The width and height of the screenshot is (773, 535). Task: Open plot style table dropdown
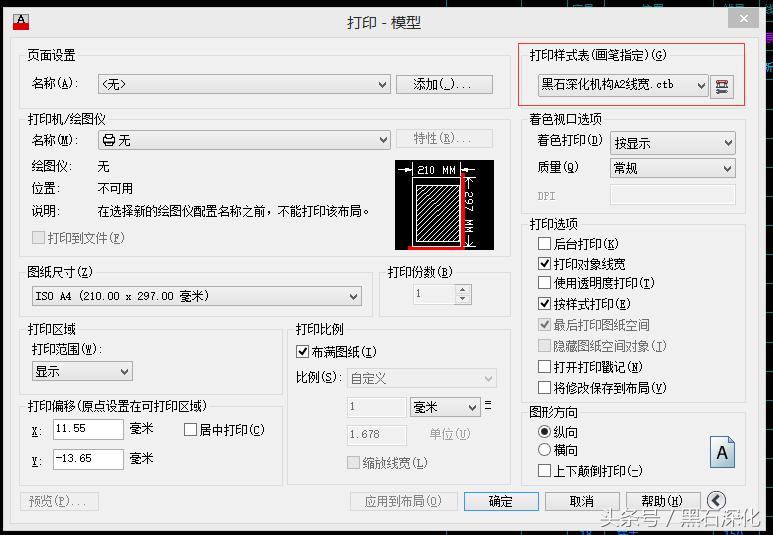[x=623, y=85]
